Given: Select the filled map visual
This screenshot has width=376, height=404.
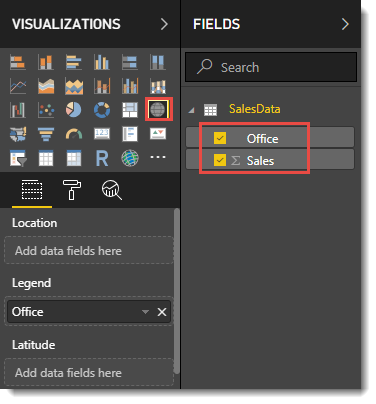Looking at the screenshot, I should click(x=18, y=134).
